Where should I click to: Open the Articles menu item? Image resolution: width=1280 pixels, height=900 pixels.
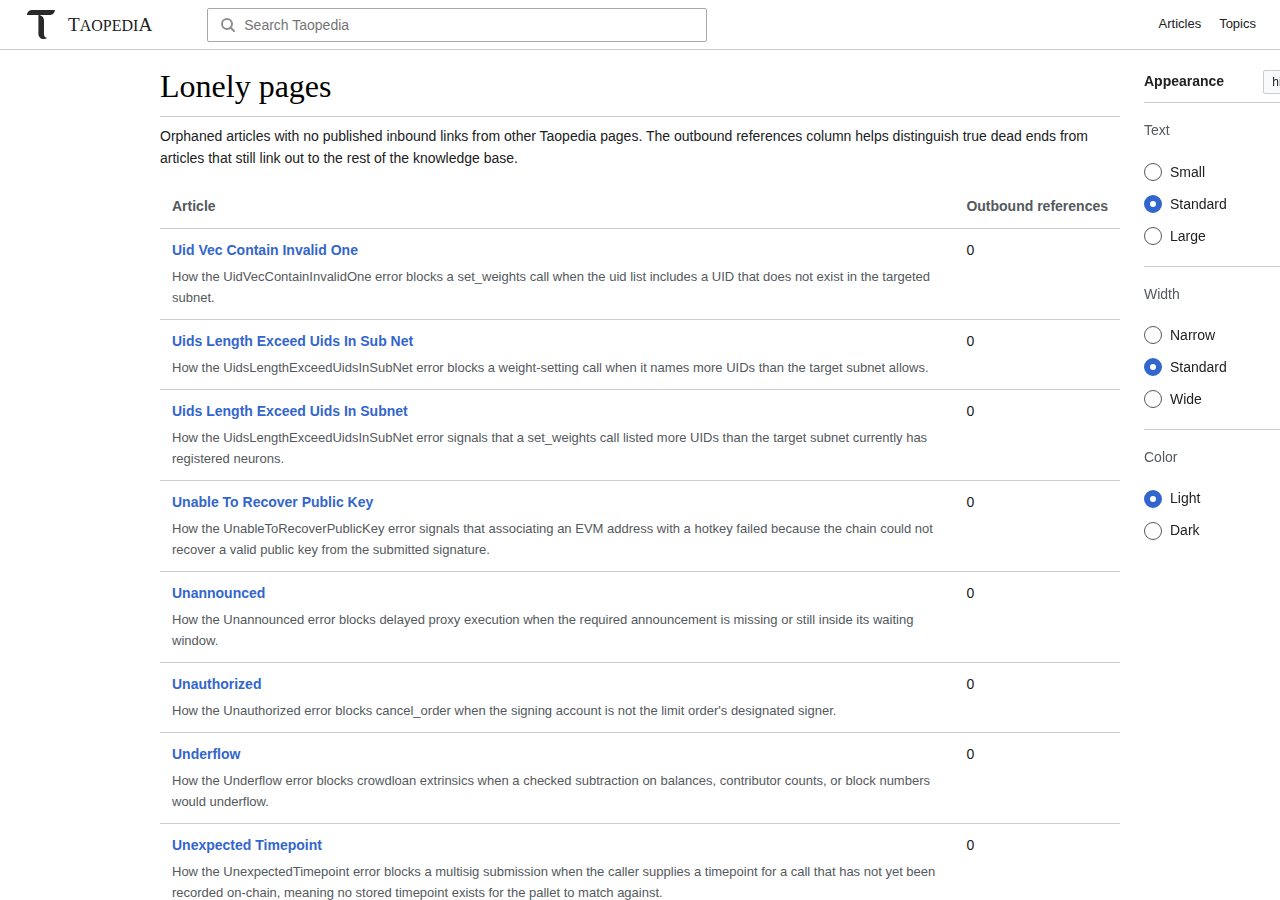point(1179,24)
